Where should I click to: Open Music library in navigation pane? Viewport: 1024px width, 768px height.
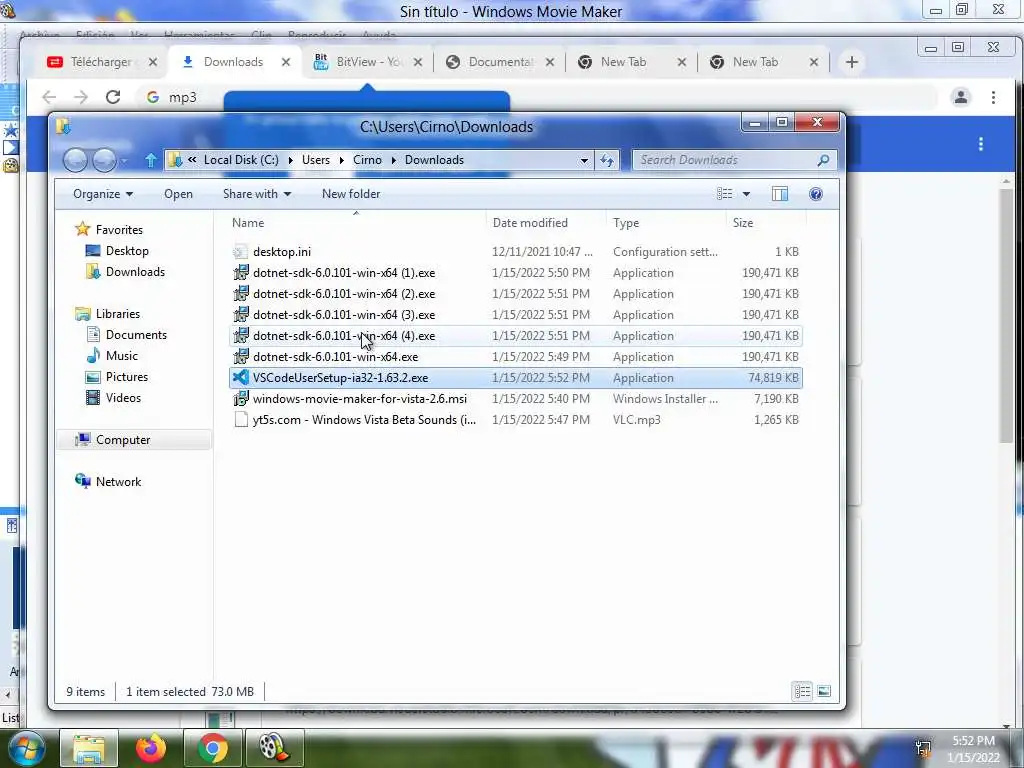coord(121,355)
